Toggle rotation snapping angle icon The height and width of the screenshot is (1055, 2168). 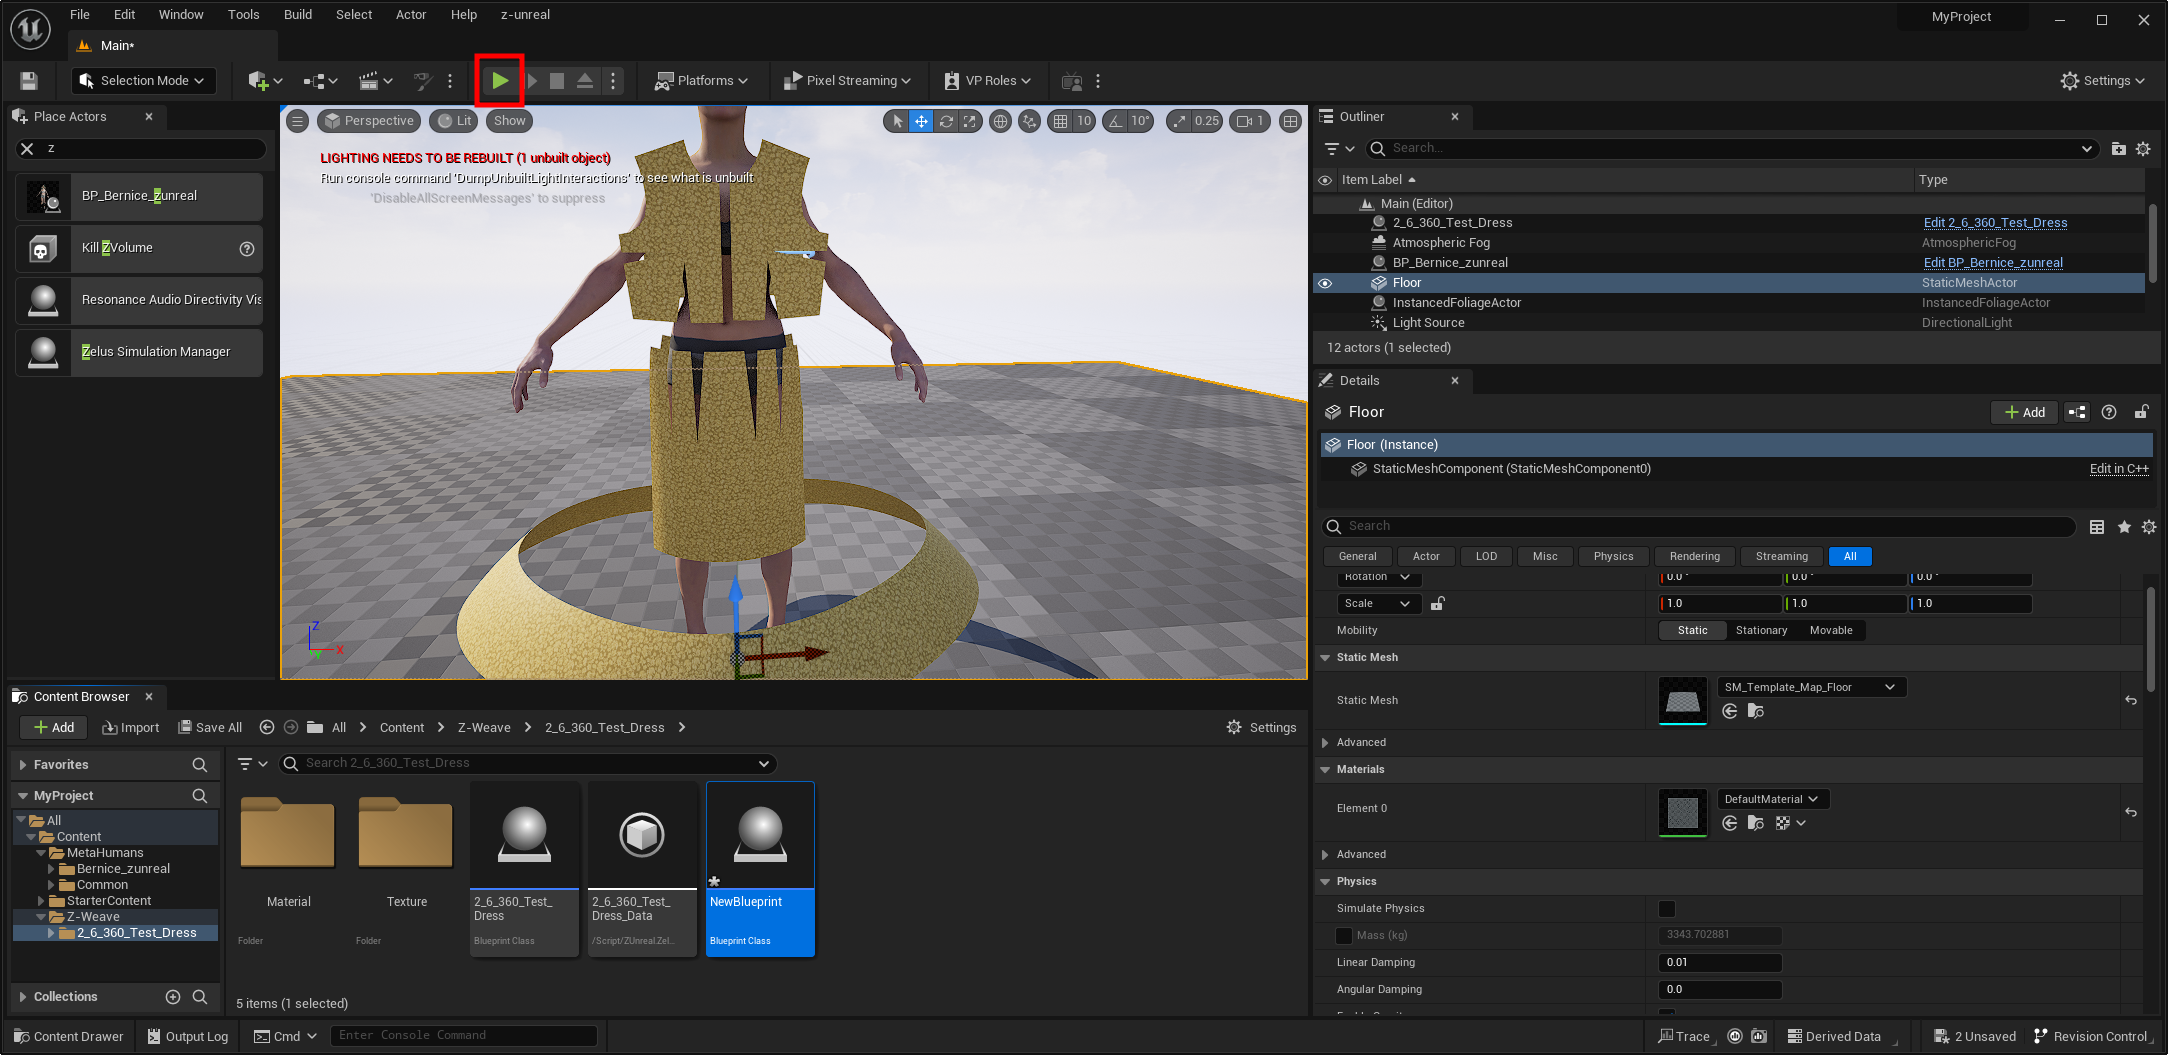[1115, 121]
